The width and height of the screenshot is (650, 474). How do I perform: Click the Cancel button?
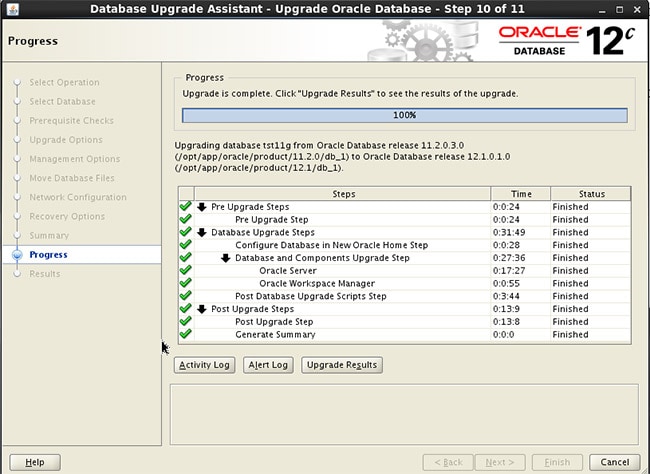[x=615, y=462]
